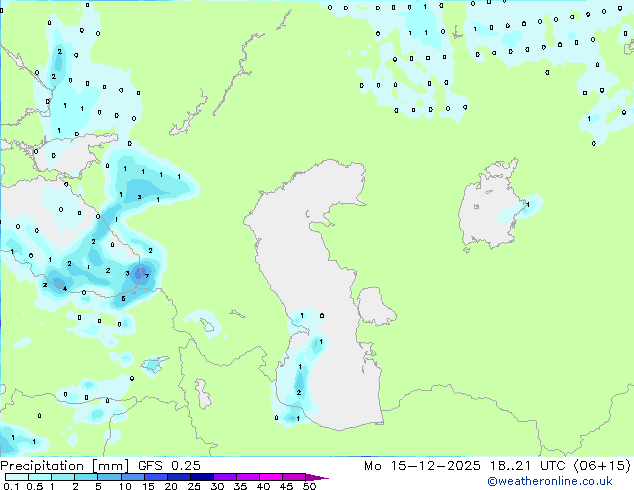634x490 pixels.
Task: Click the "45" legend scale label
Action: (286, 486)
